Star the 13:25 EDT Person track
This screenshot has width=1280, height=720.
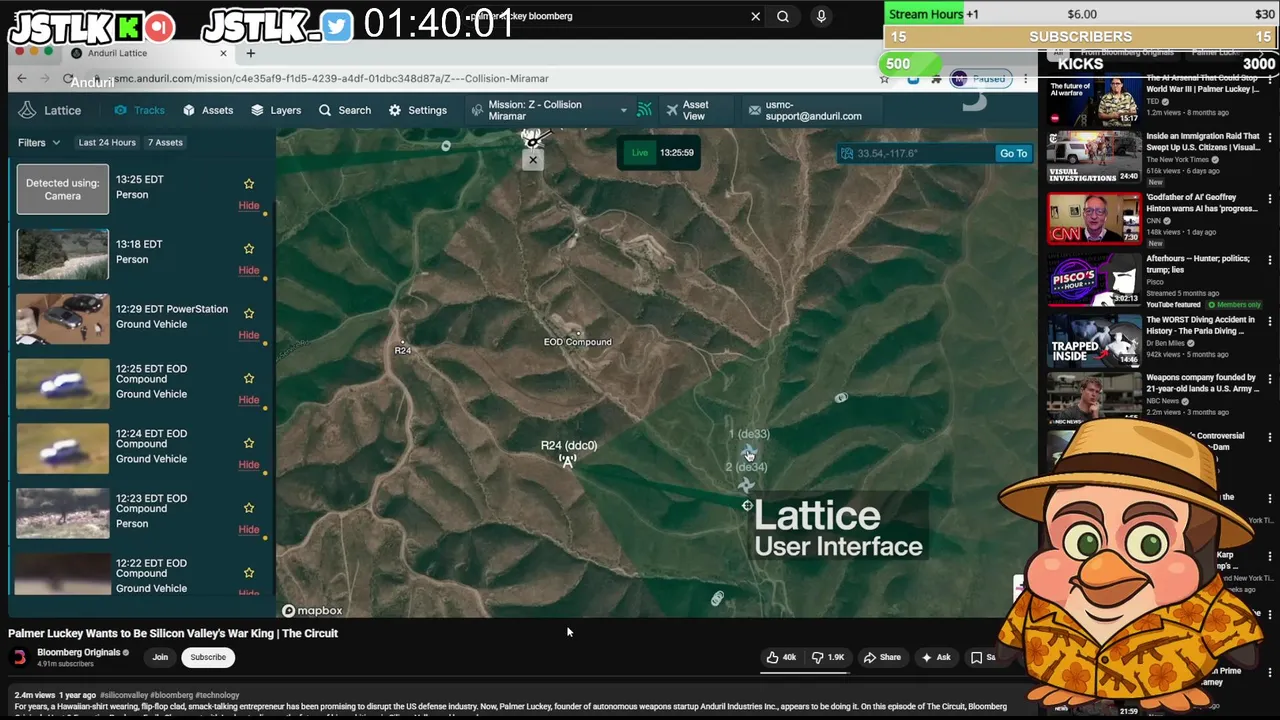249,184
